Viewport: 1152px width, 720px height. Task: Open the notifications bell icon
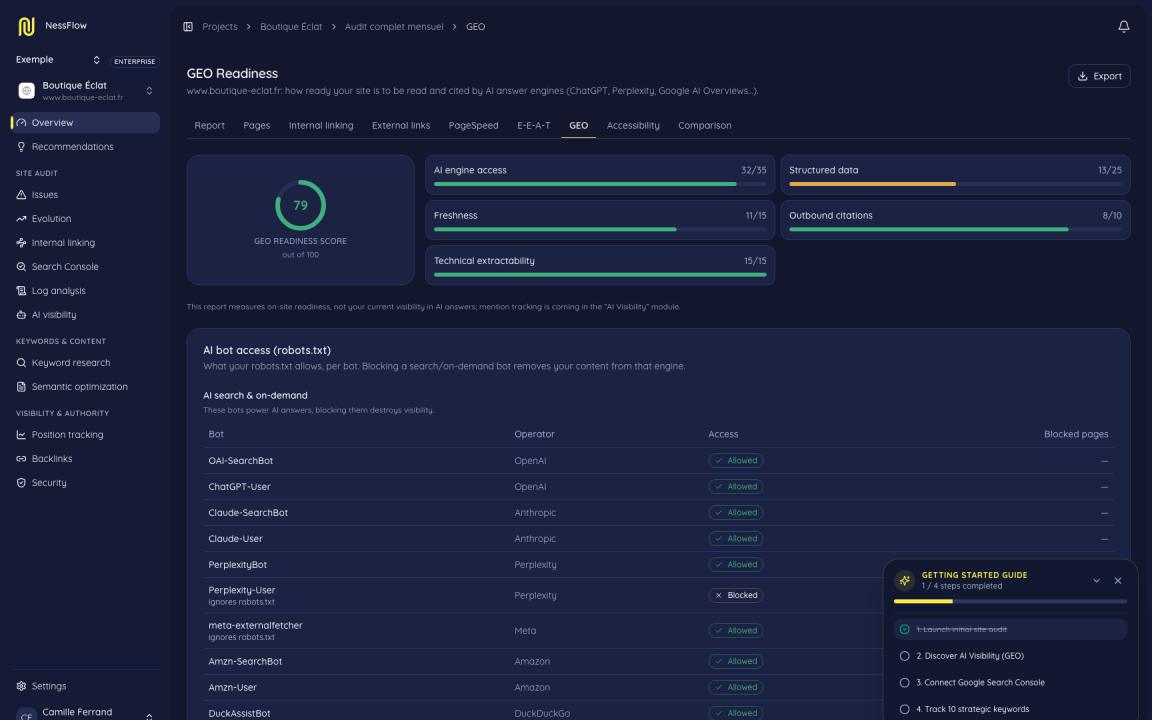click(x=1123, y=26)
